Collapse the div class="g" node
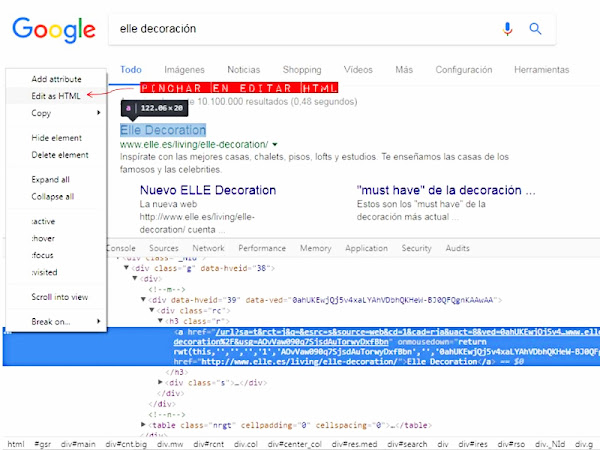600x450 pixels. coord(126,268)
